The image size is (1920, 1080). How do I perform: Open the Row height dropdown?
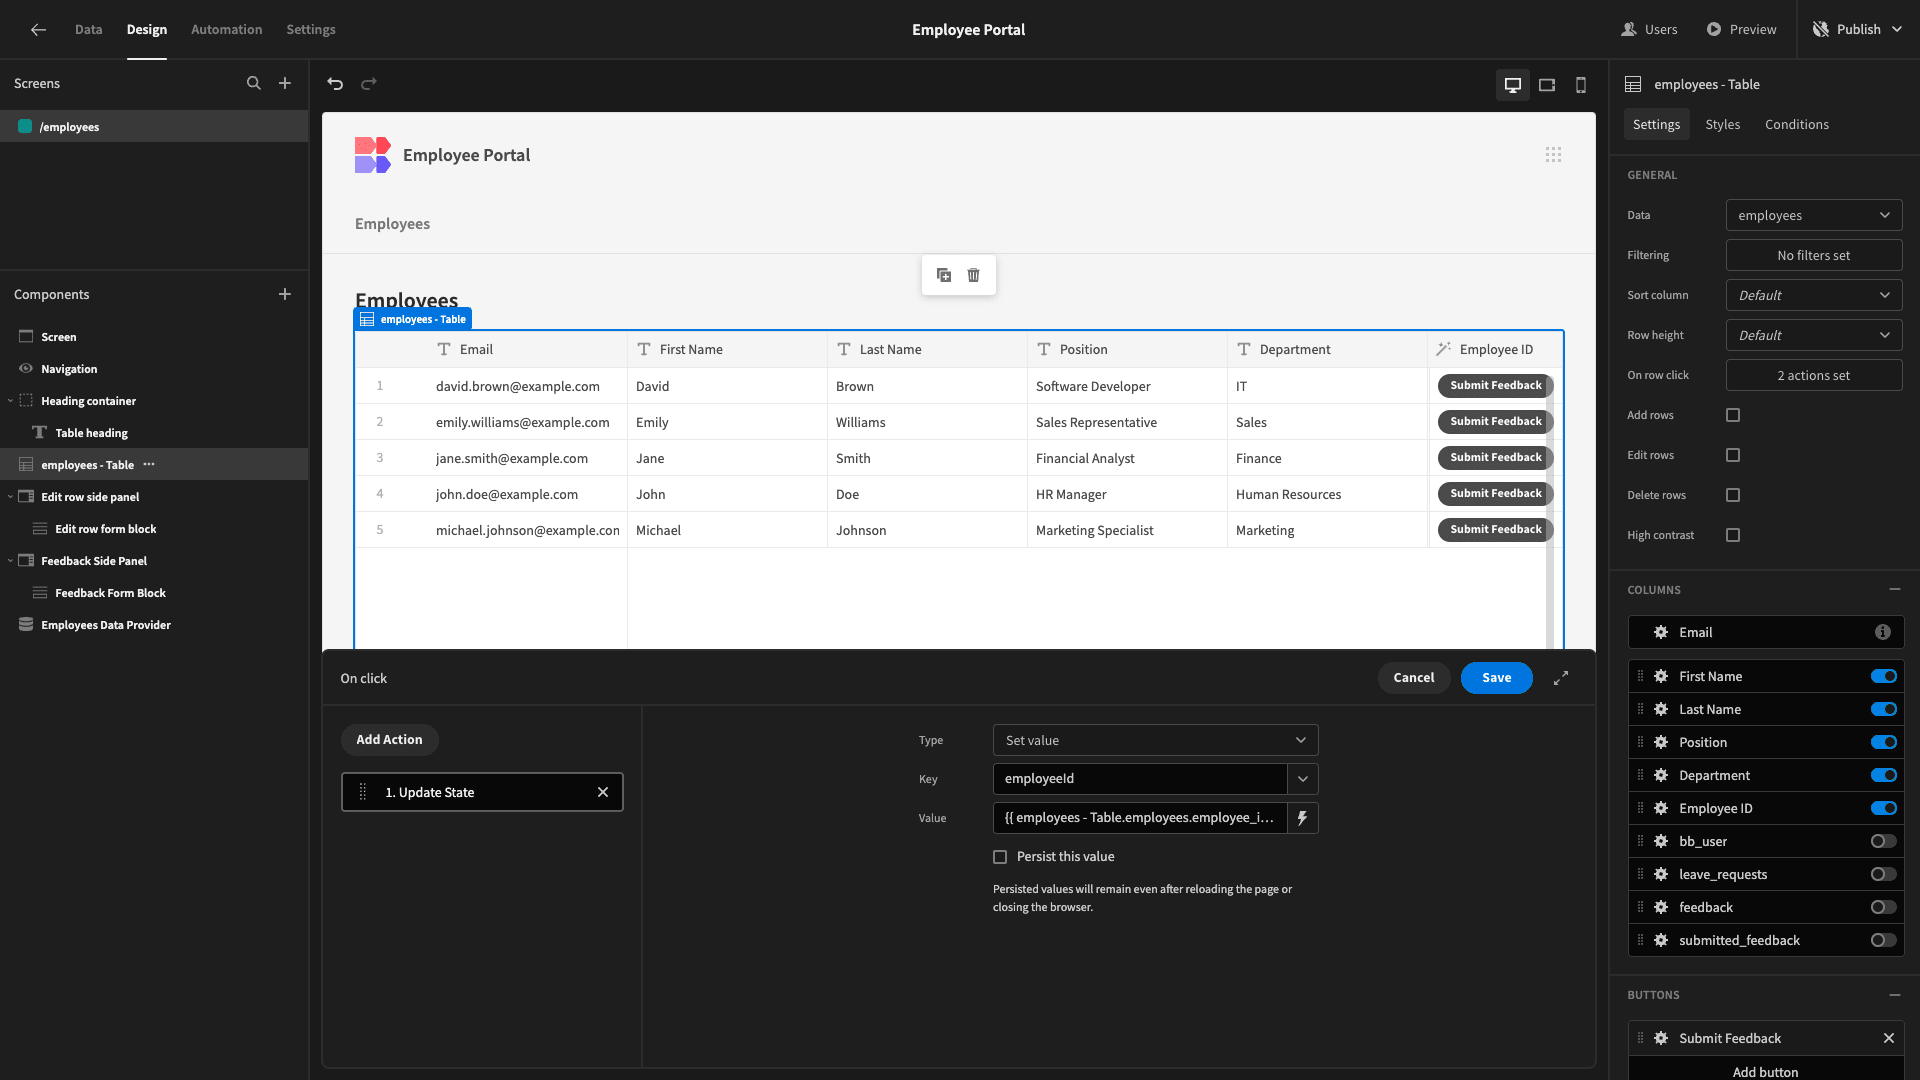click(1814, 335)
